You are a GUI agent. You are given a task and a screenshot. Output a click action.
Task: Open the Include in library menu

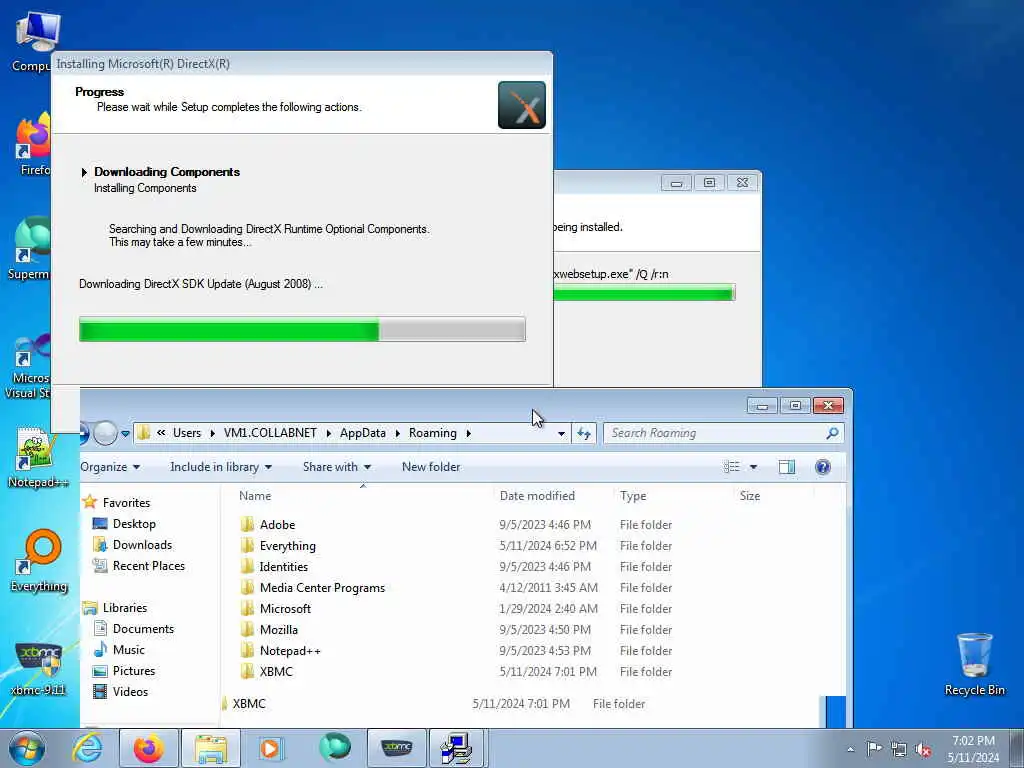pos(221,467)
